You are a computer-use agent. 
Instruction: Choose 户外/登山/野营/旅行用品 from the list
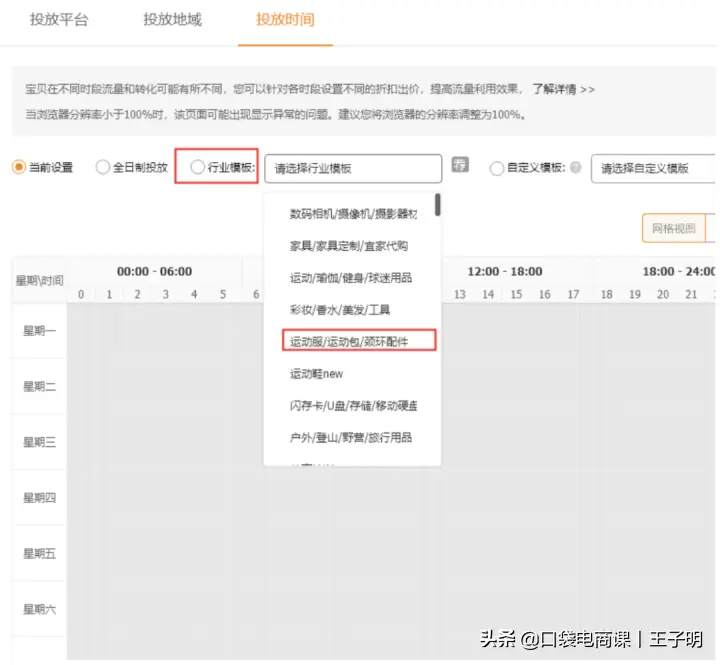click(x=351, y=438)
